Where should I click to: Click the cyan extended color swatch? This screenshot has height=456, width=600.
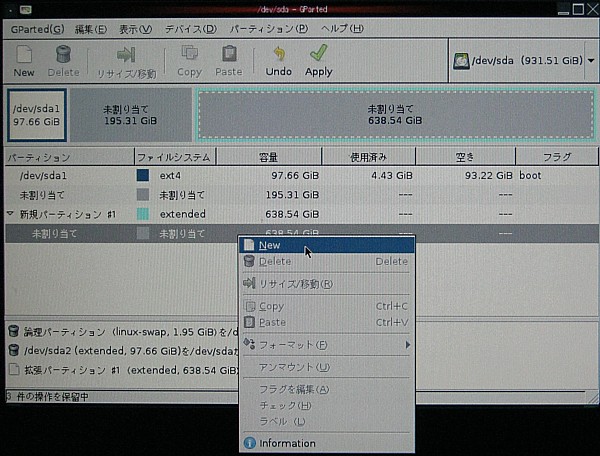pyautogui.click(x=143, y=214)
